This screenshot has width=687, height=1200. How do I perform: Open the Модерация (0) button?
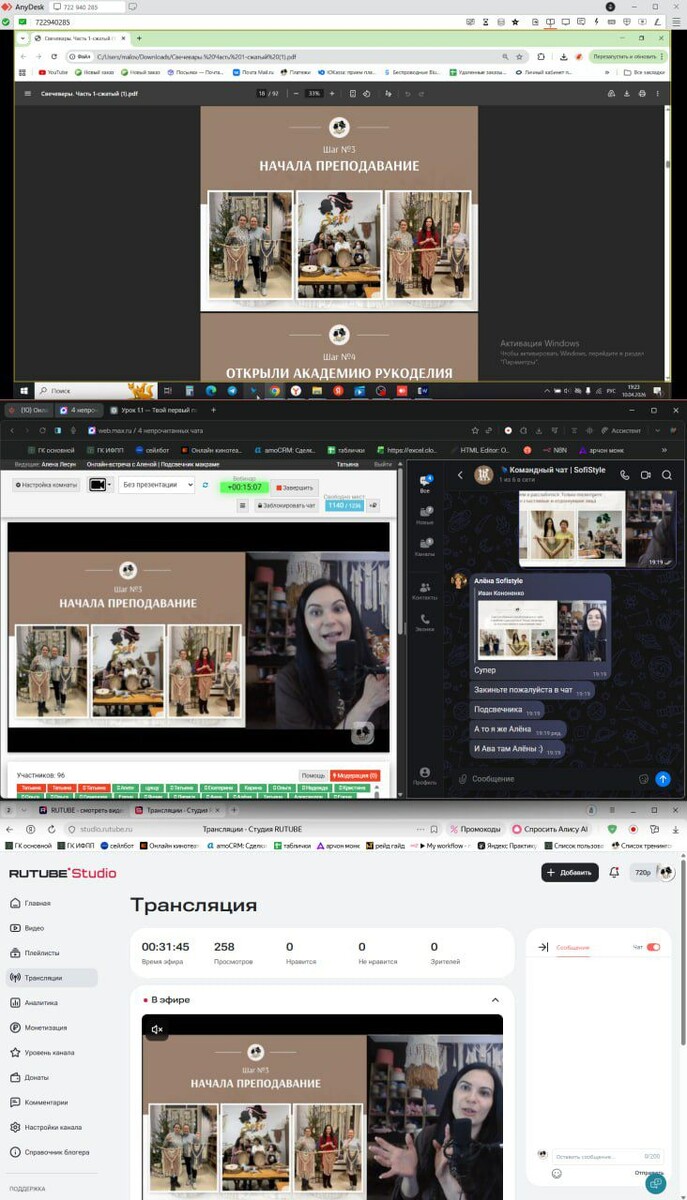354,775
